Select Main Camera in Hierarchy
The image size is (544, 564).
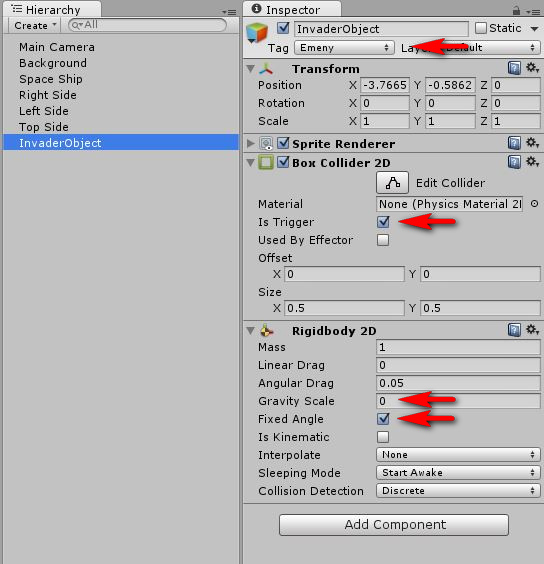[57, 47]
